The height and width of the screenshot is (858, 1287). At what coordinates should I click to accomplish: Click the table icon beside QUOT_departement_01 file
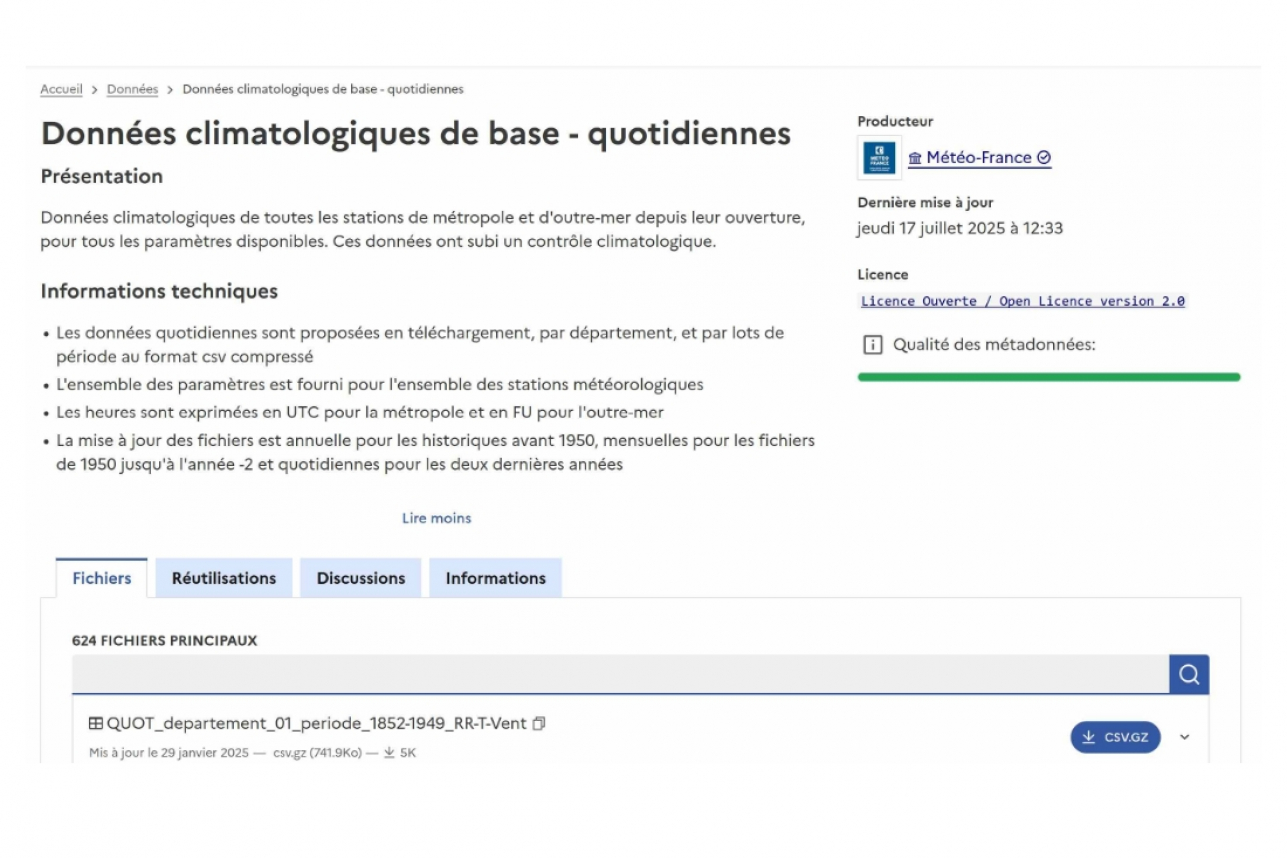pos(96,723)
